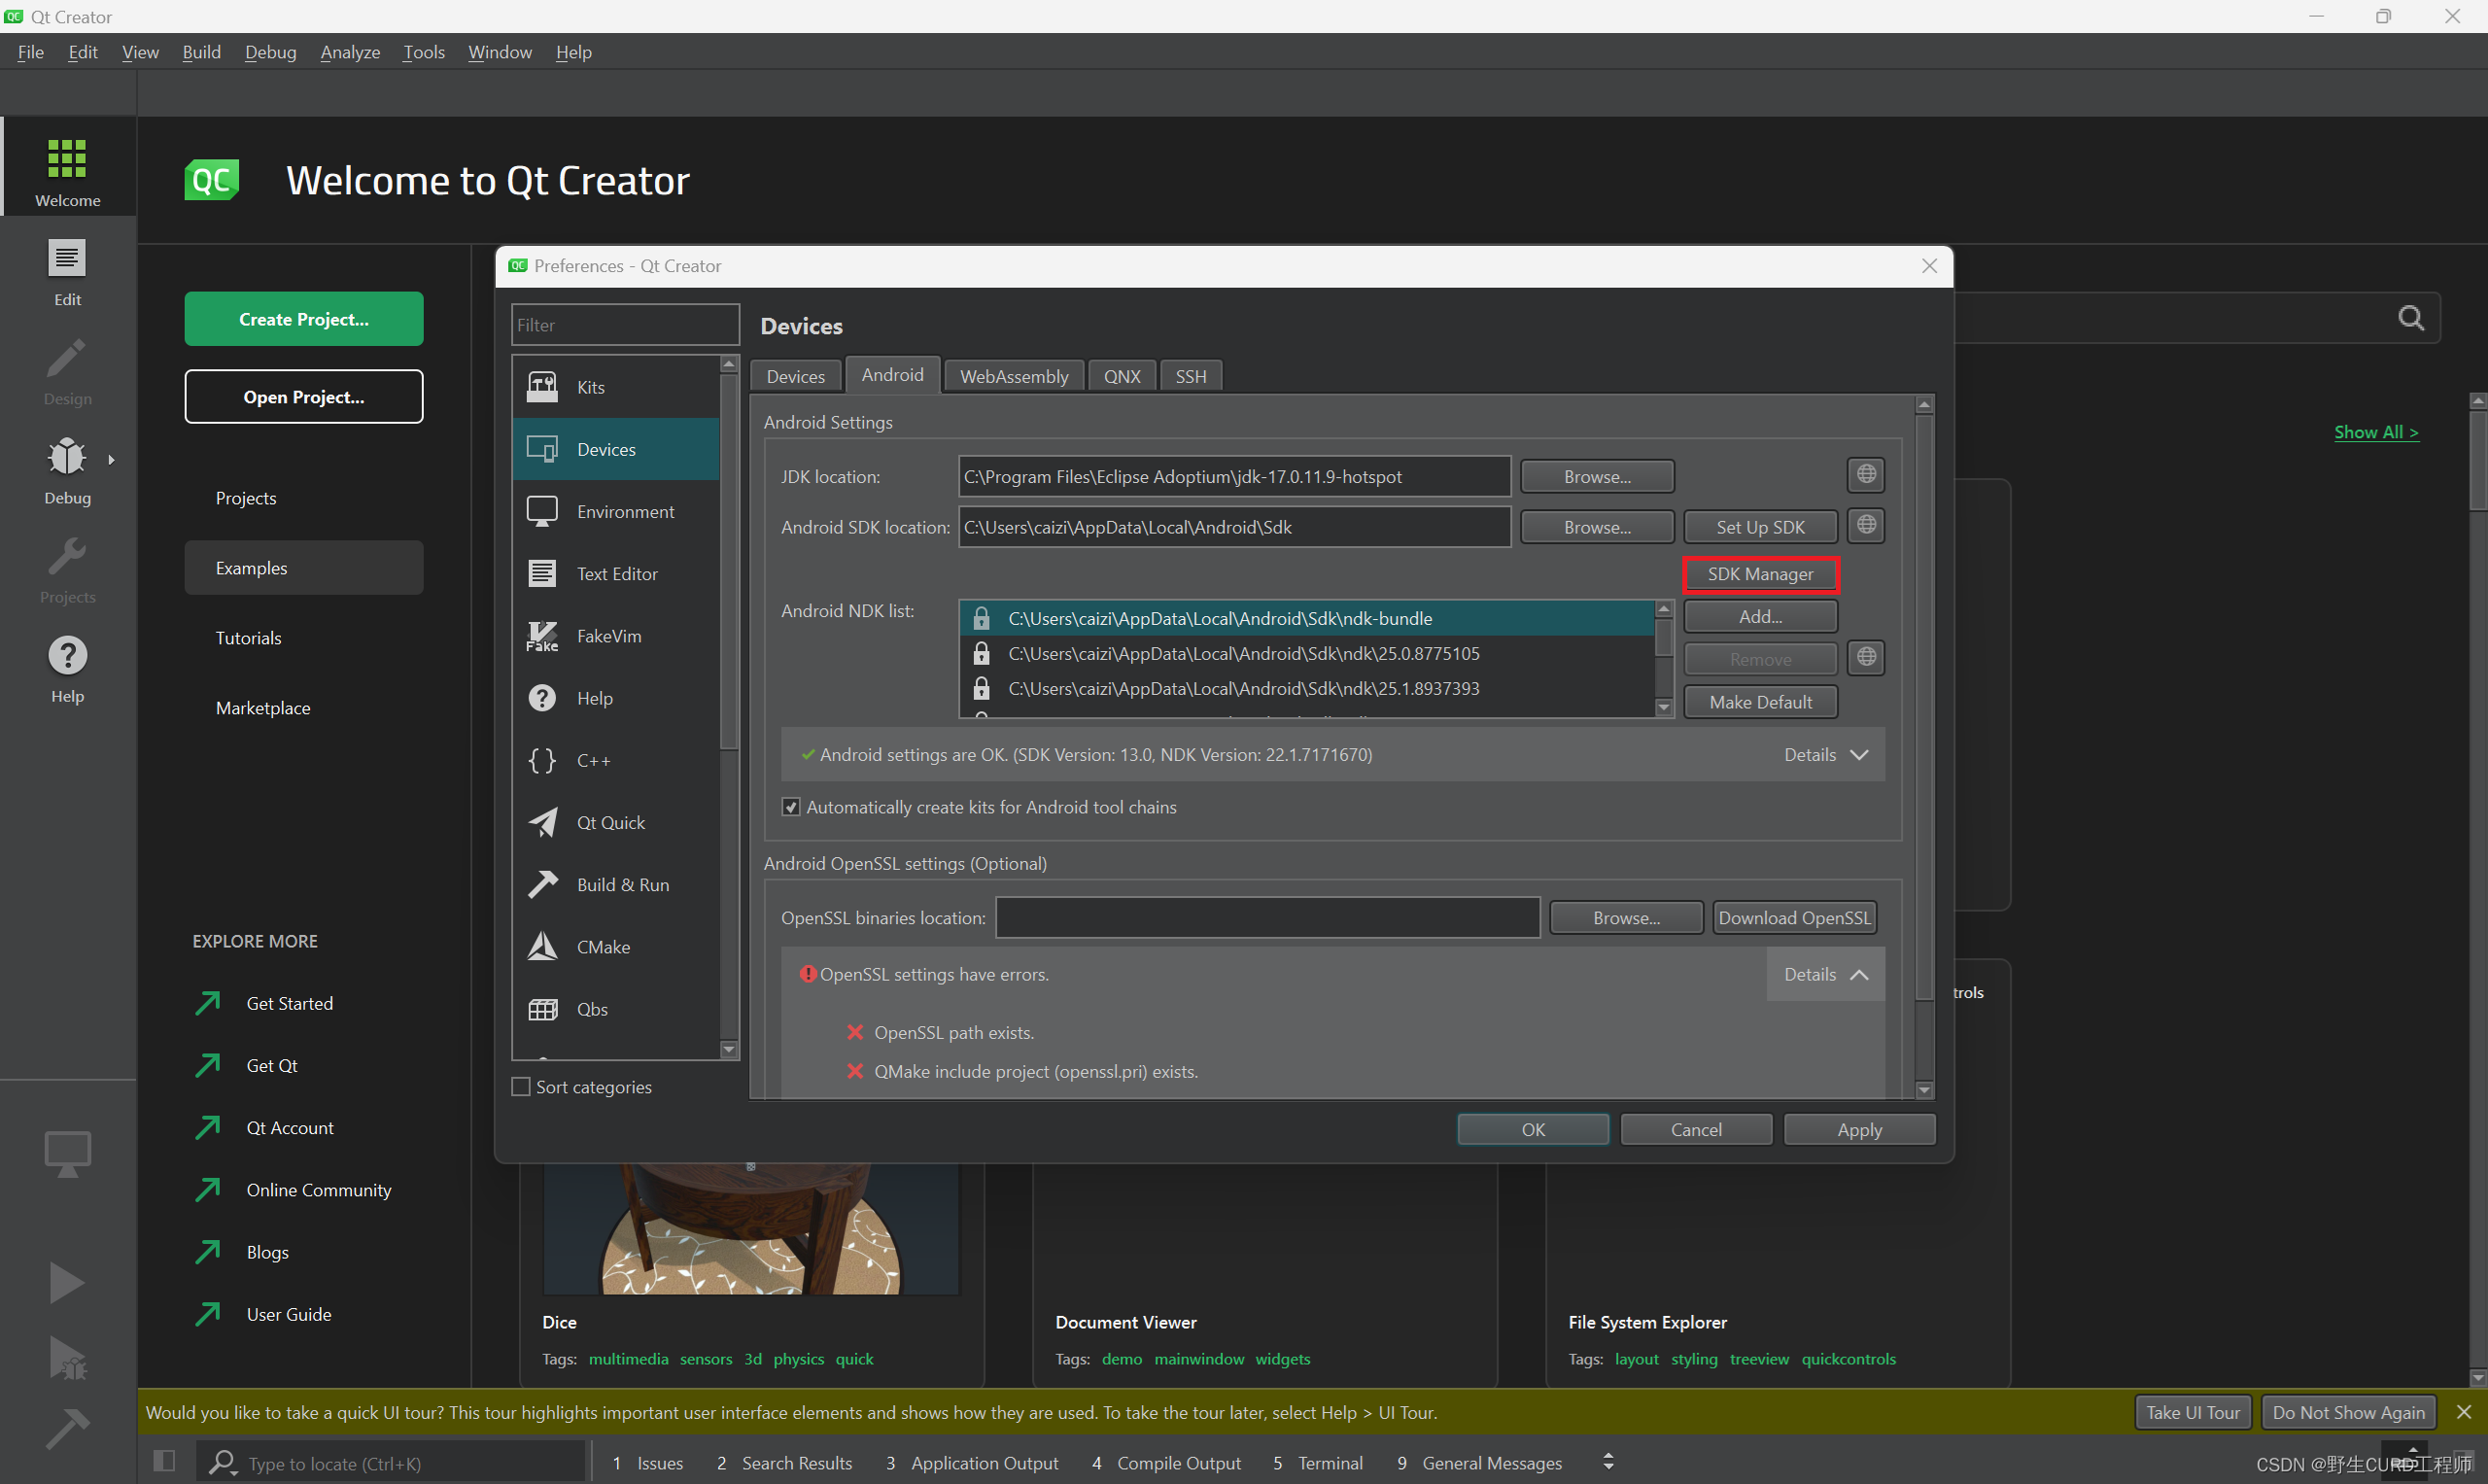
Task: Click Take UI Tour button
Action: point(2192,1412)
